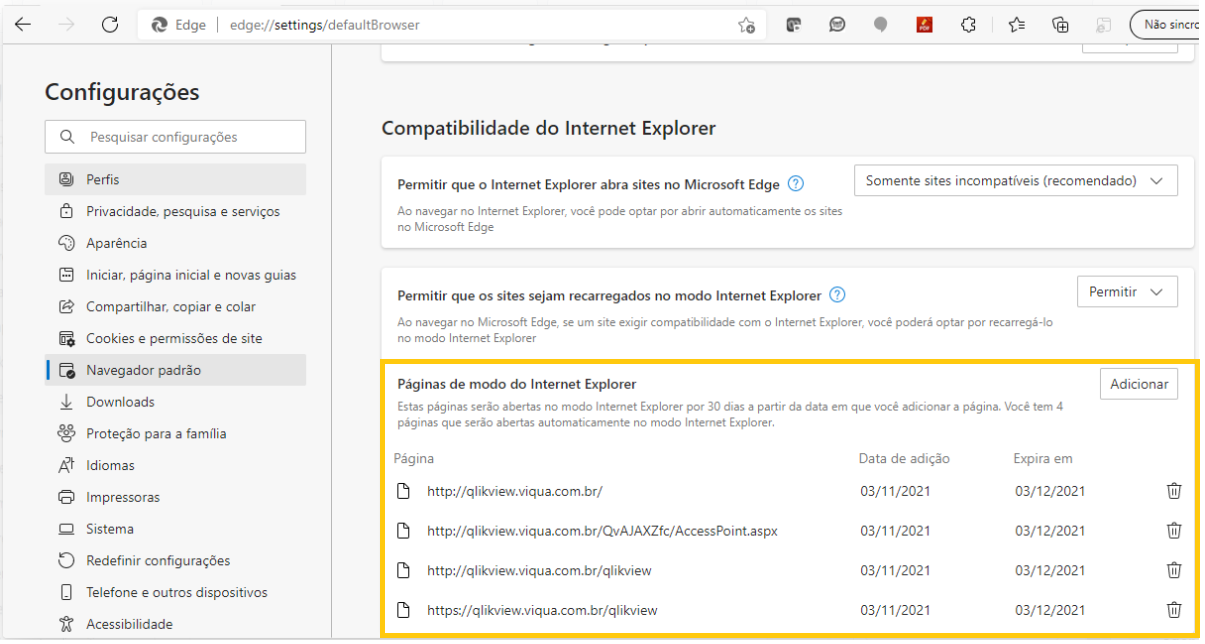Screen dimensions: 1205x644
Task: Click Adicionar button for IE mode pages
Action: tap(1138, 384)
